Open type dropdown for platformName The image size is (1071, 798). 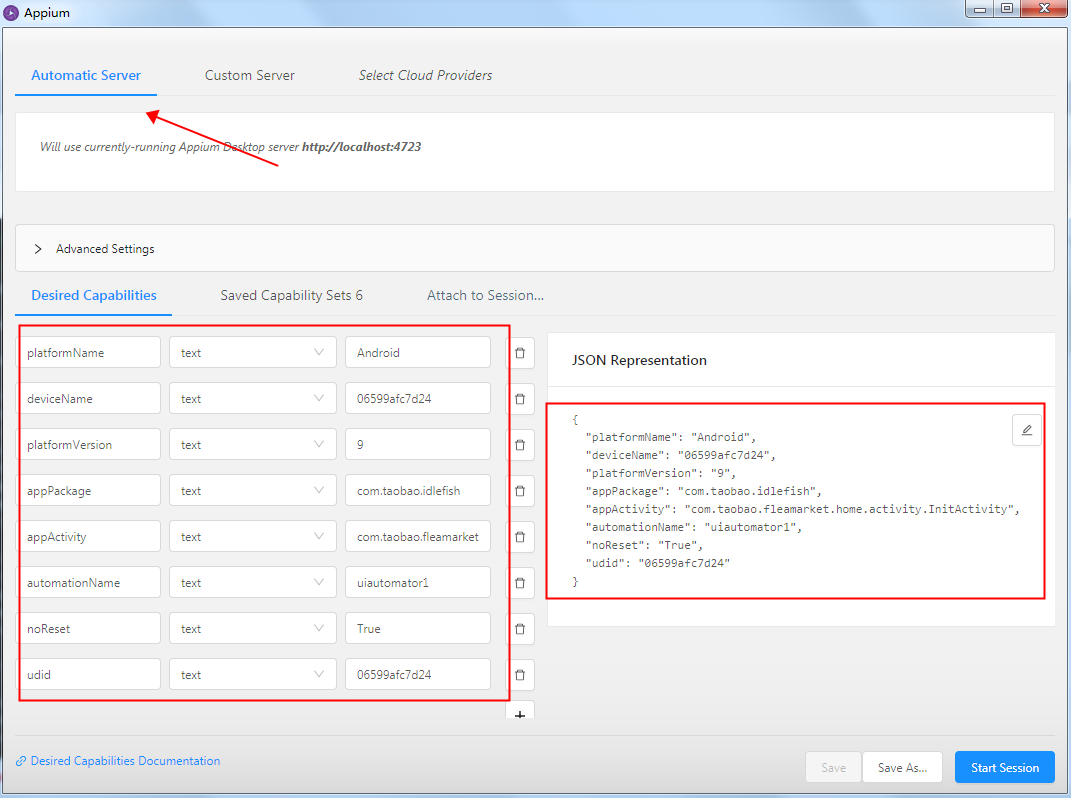click(253, 353)
